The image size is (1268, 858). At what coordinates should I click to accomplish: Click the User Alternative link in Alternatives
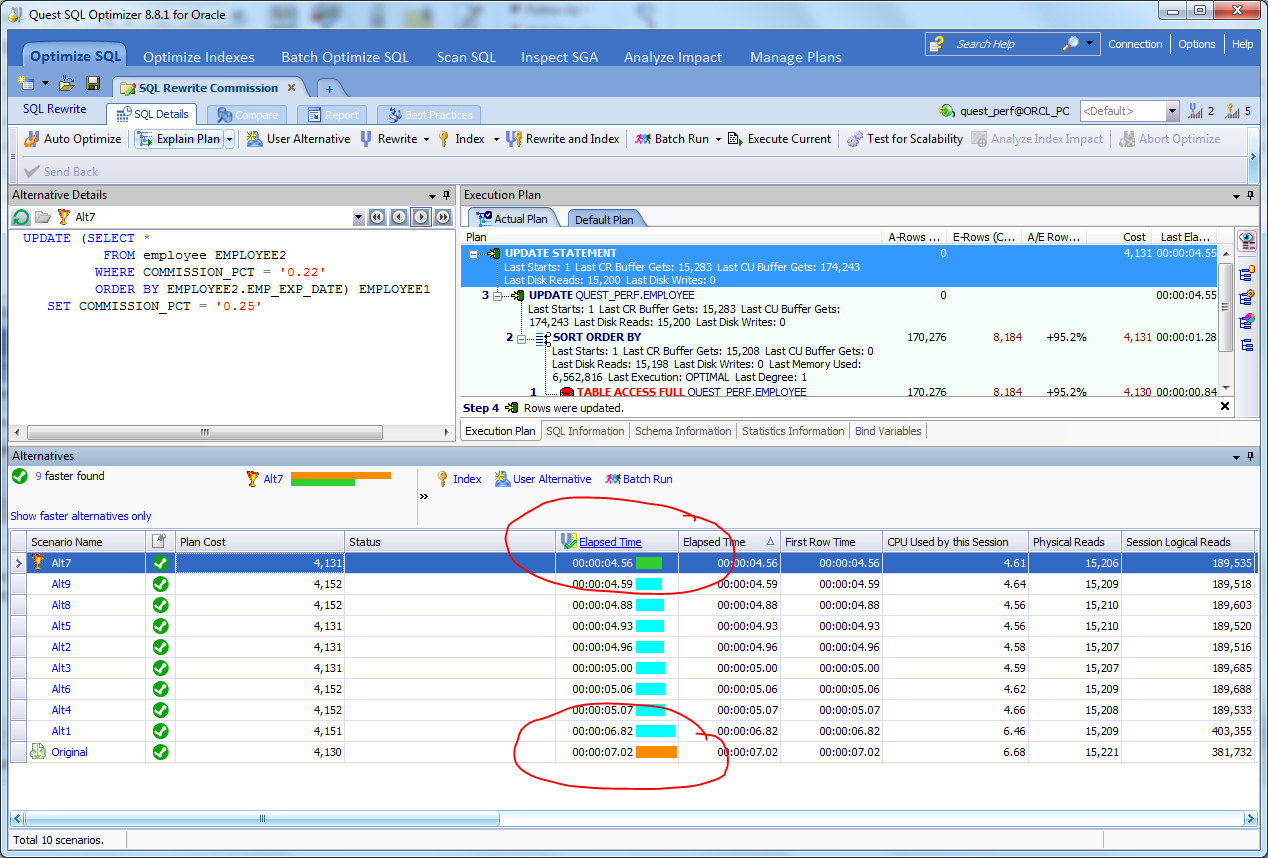[x=543, y=479]
